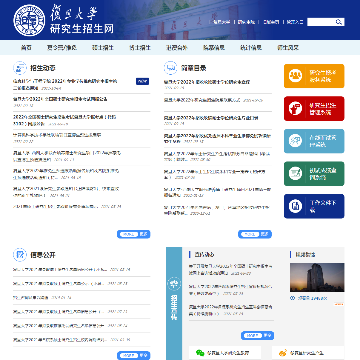
Task: Click the icon on the light-blue button
Action: coord(295,141)
